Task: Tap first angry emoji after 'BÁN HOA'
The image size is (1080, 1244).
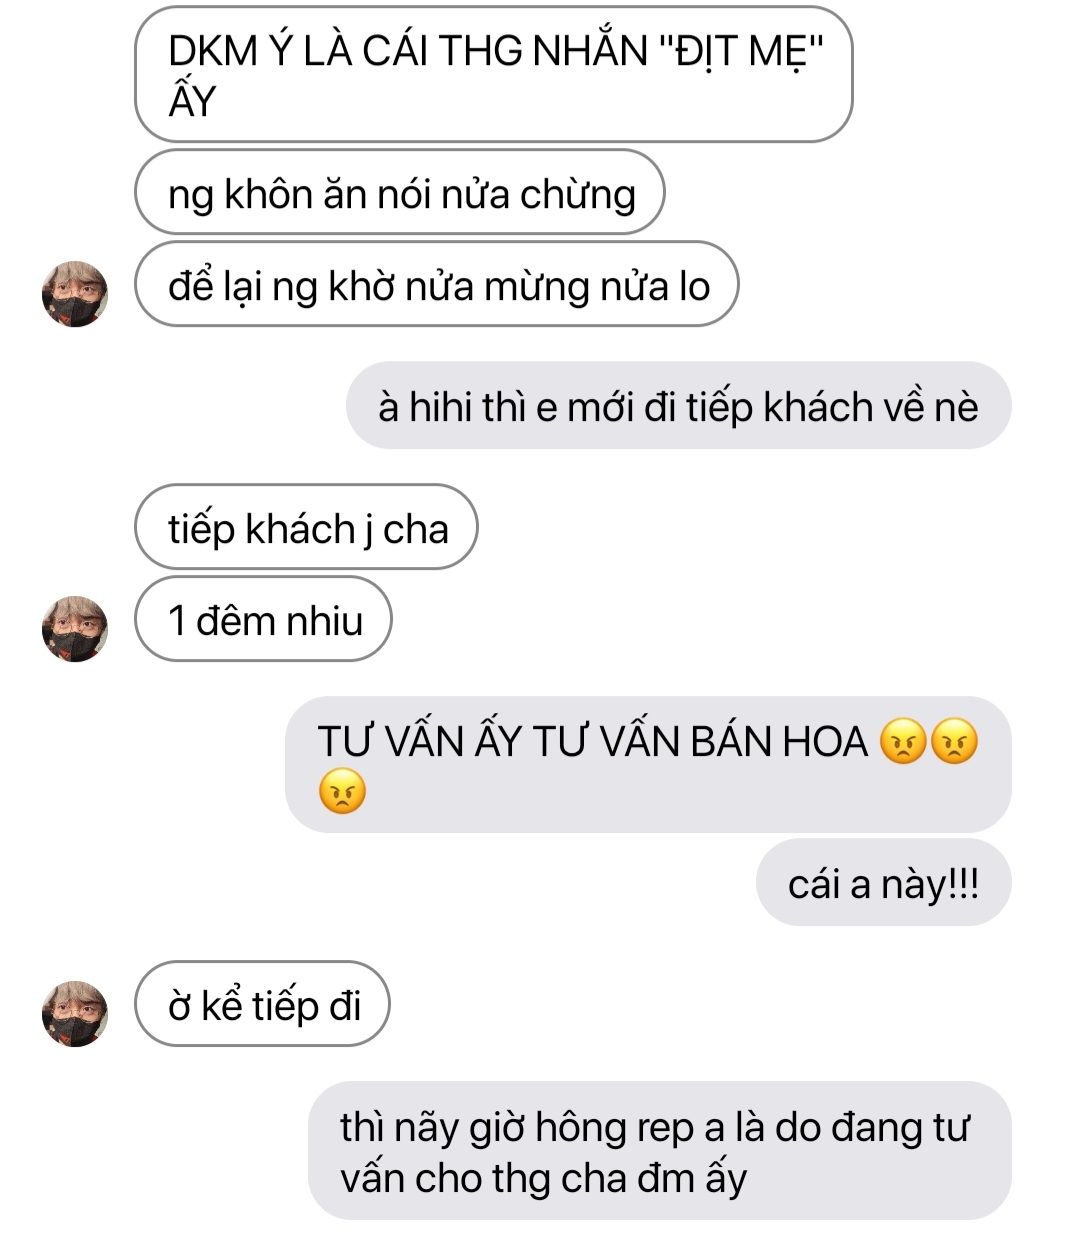Action: (x=903, y=742)
